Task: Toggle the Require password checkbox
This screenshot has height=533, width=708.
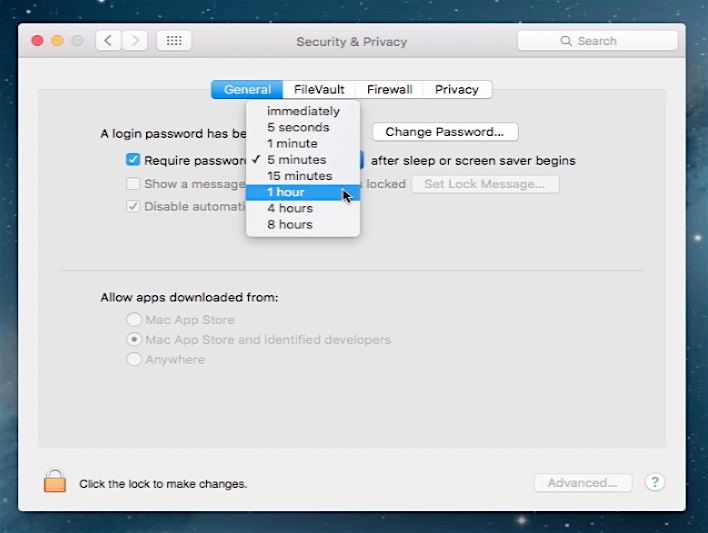Action: click(x=133, y=160)
